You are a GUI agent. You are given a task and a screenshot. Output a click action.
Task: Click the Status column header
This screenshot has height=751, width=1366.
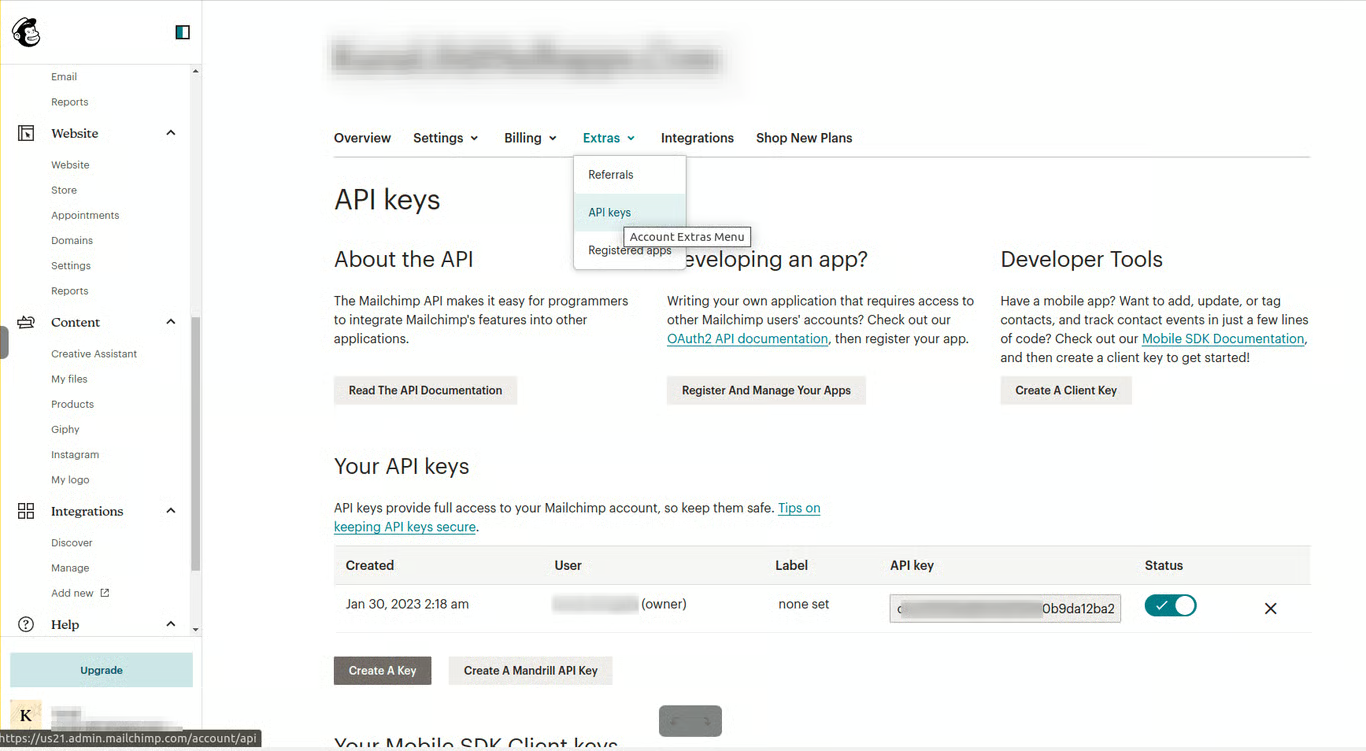point(1164,565)
